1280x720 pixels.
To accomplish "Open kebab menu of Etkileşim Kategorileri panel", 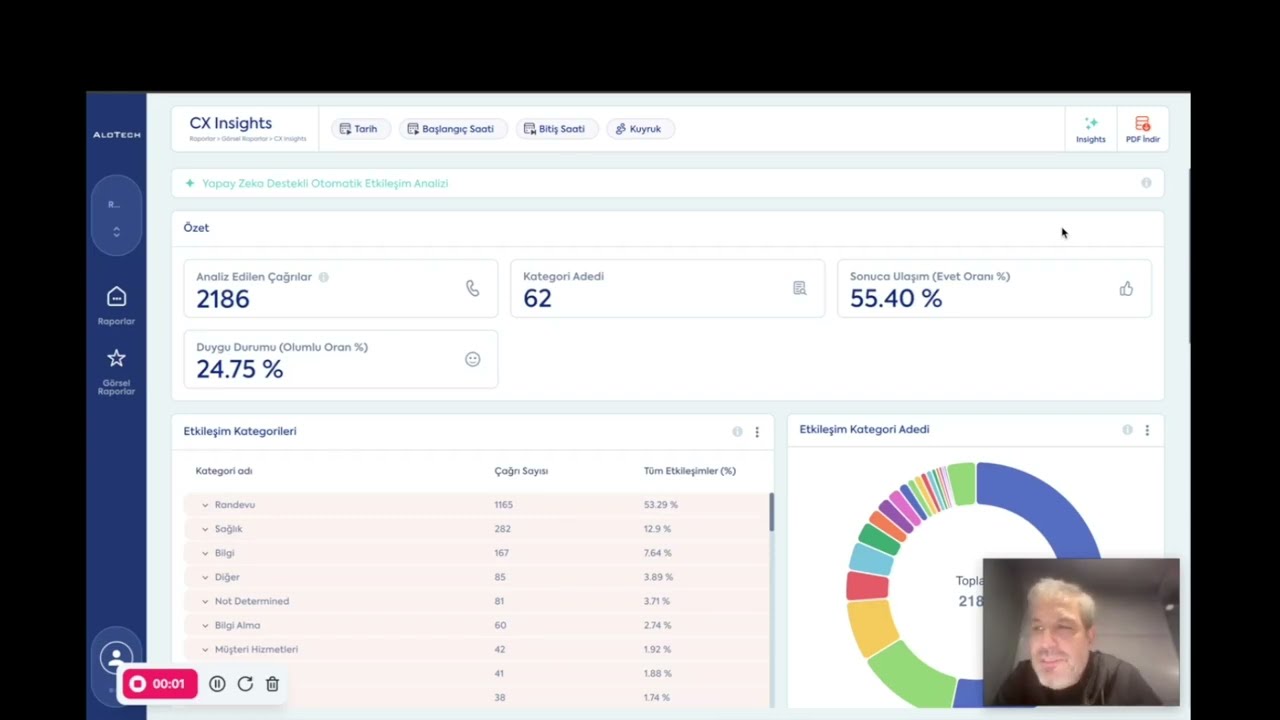I will [757, 432].
